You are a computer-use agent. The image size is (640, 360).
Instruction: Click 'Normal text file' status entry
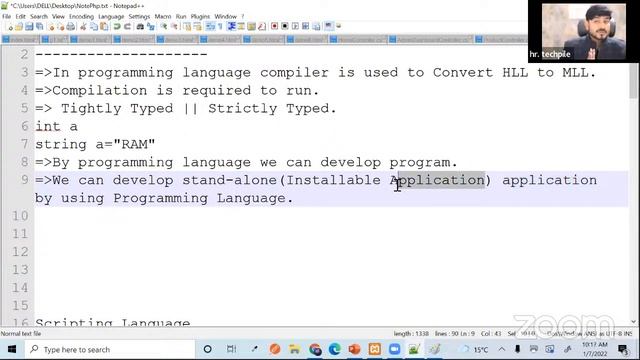[x=21, y=333]
